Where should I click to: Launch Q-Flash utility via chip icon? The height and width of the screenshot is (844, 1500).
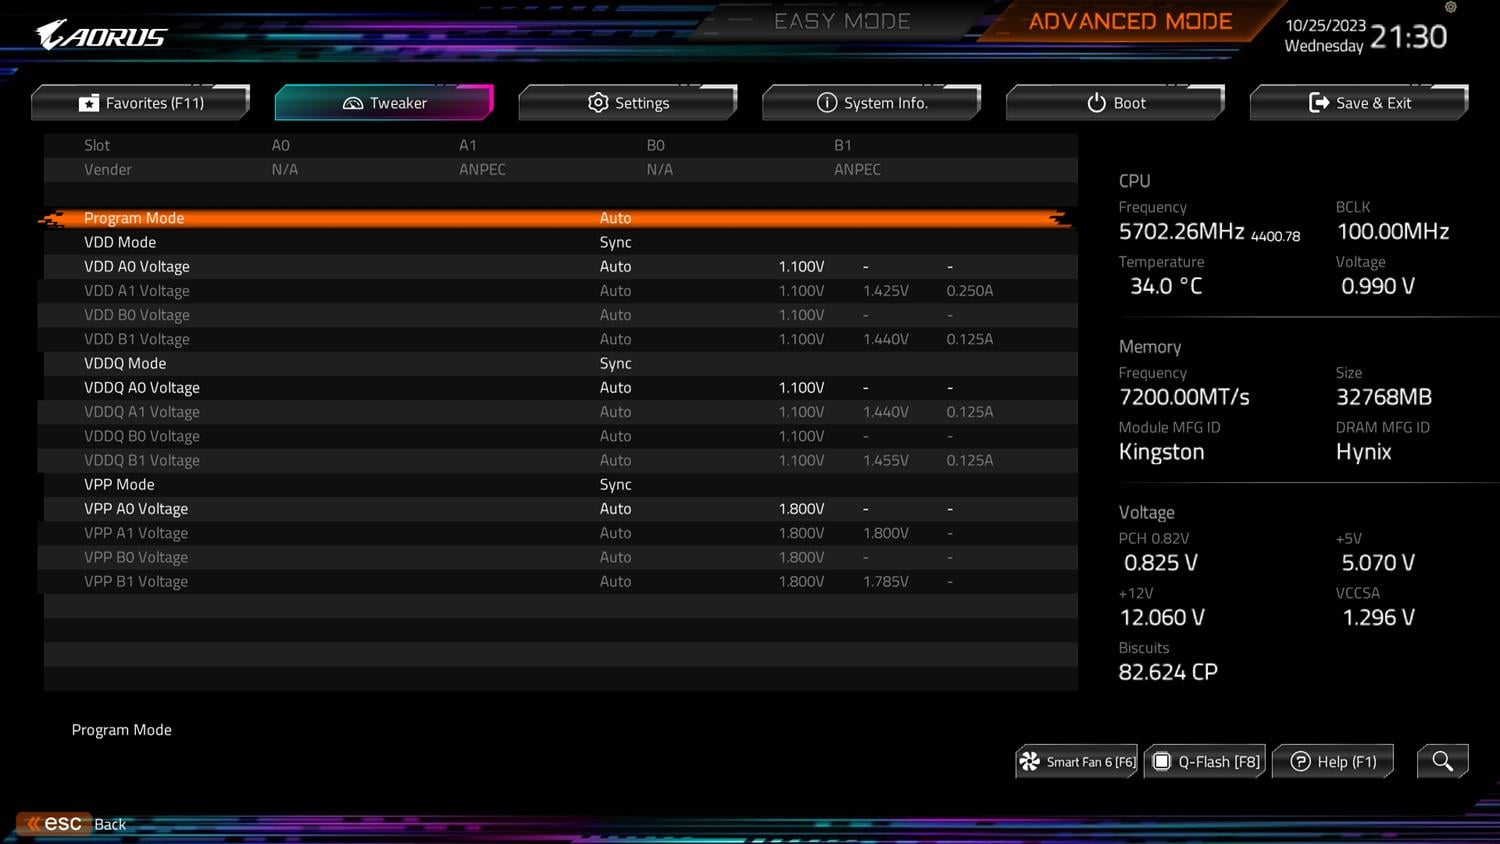click(1162, 762)
